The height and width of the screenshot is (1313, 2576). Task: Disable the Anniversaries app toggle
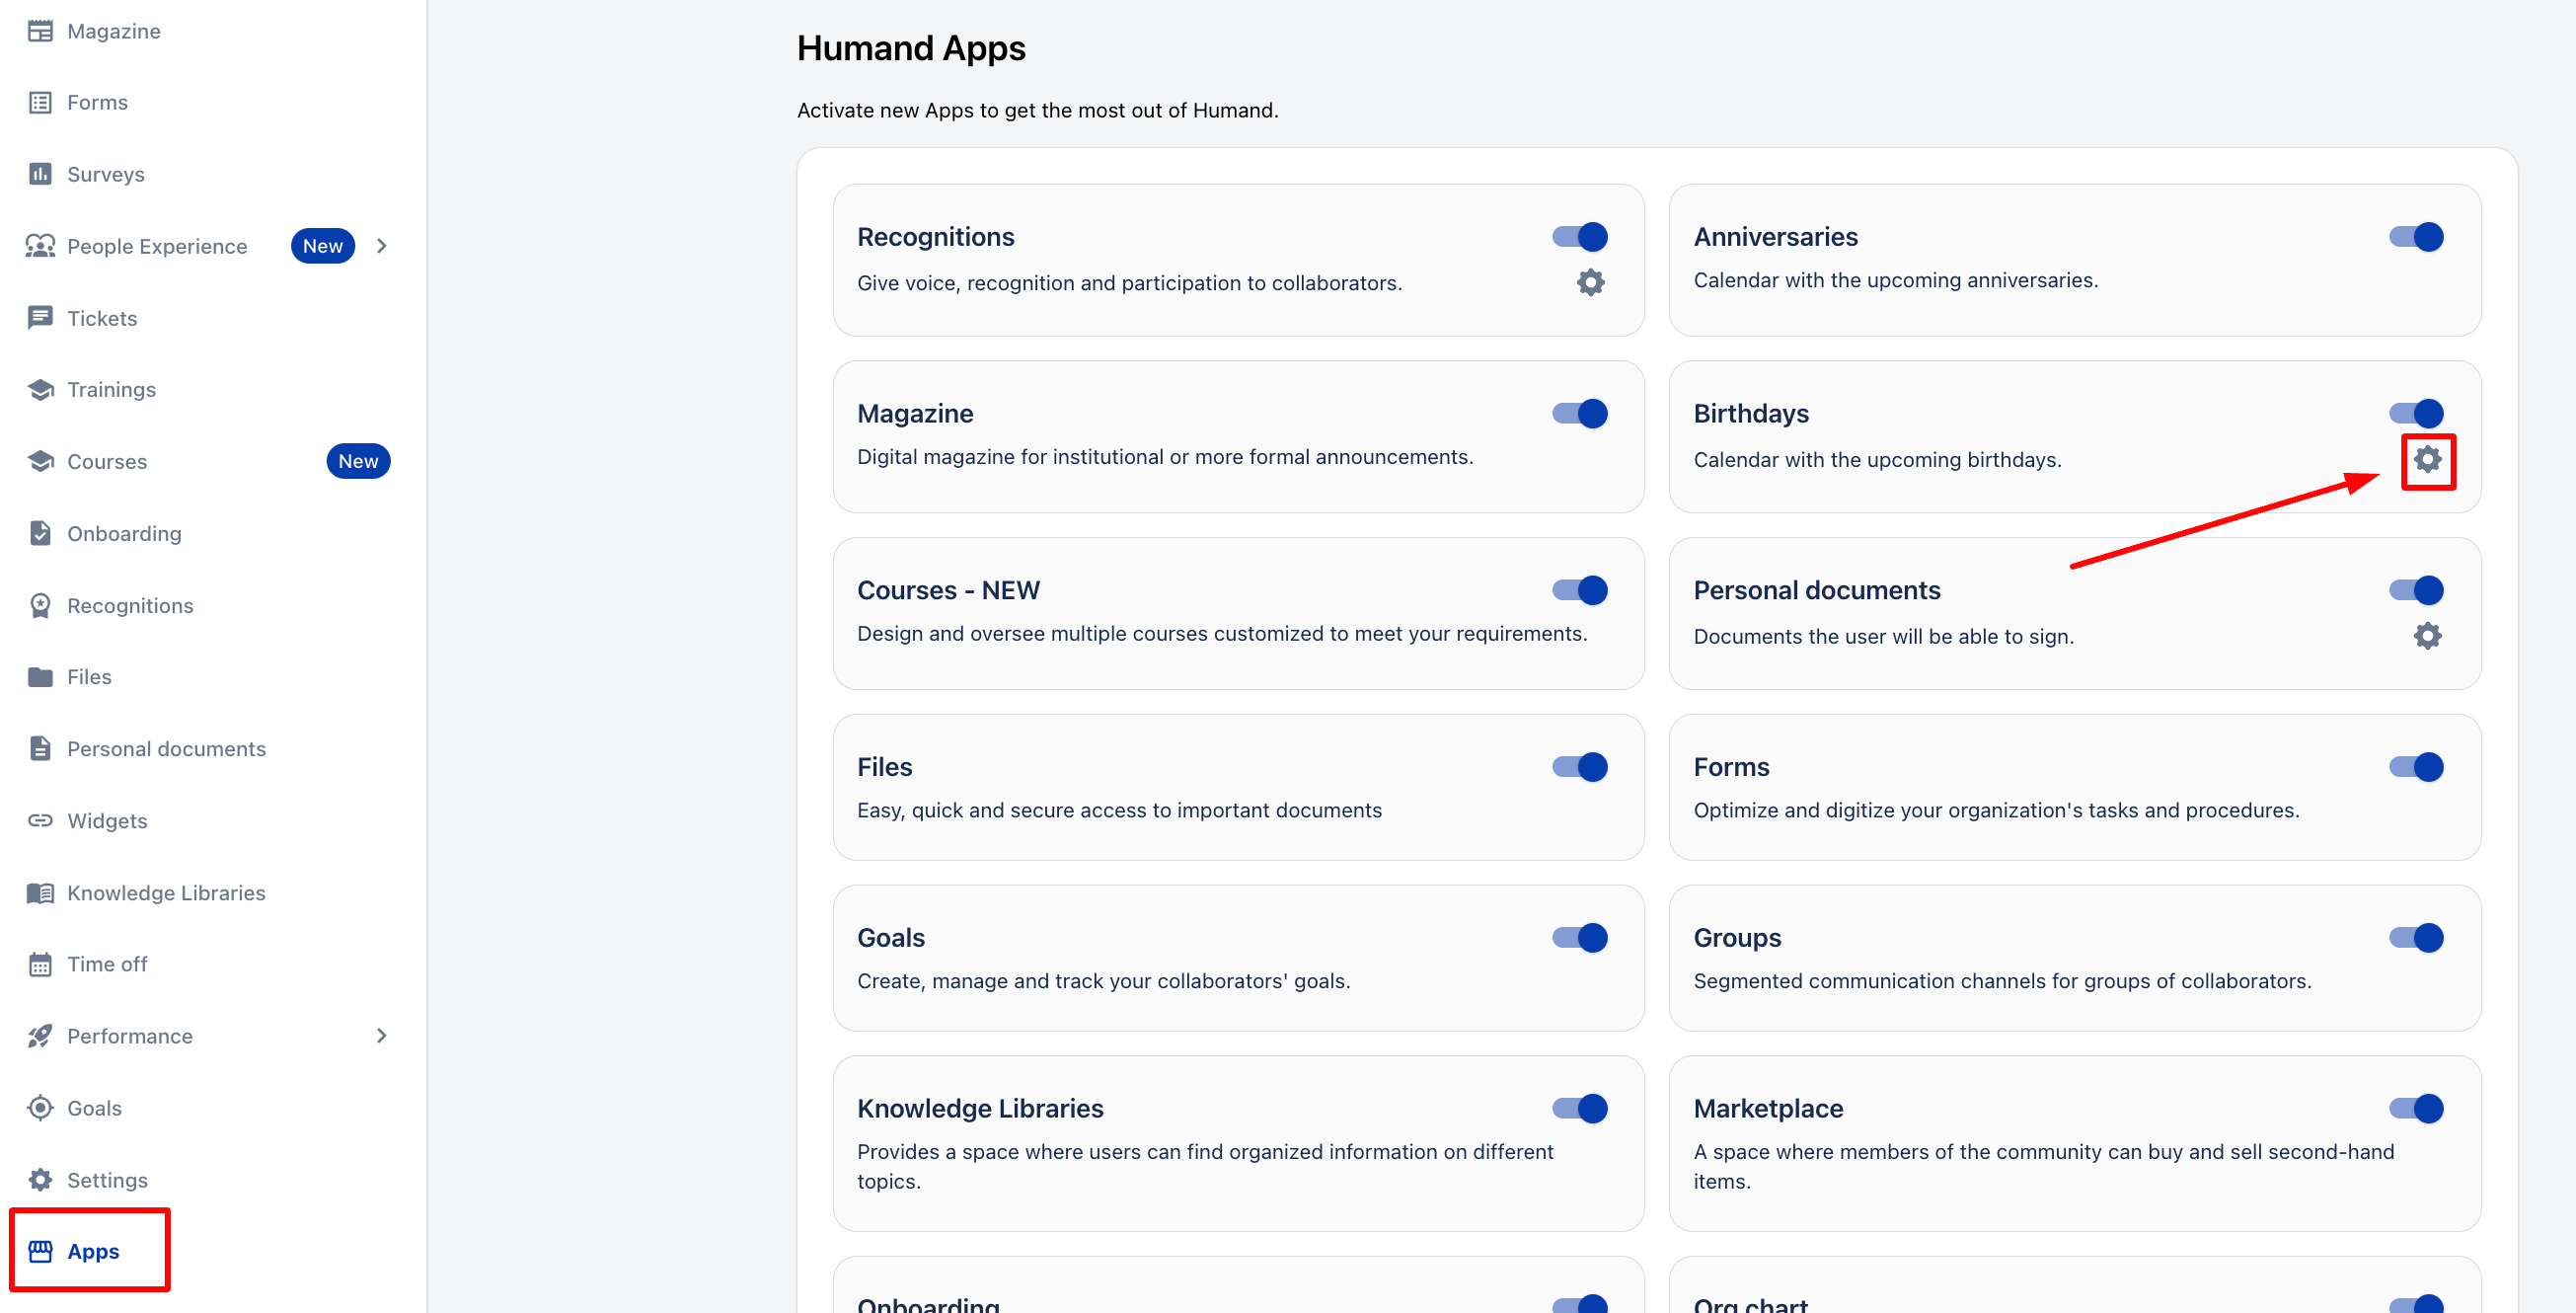pyautogui.click(x=2416, y=237)
